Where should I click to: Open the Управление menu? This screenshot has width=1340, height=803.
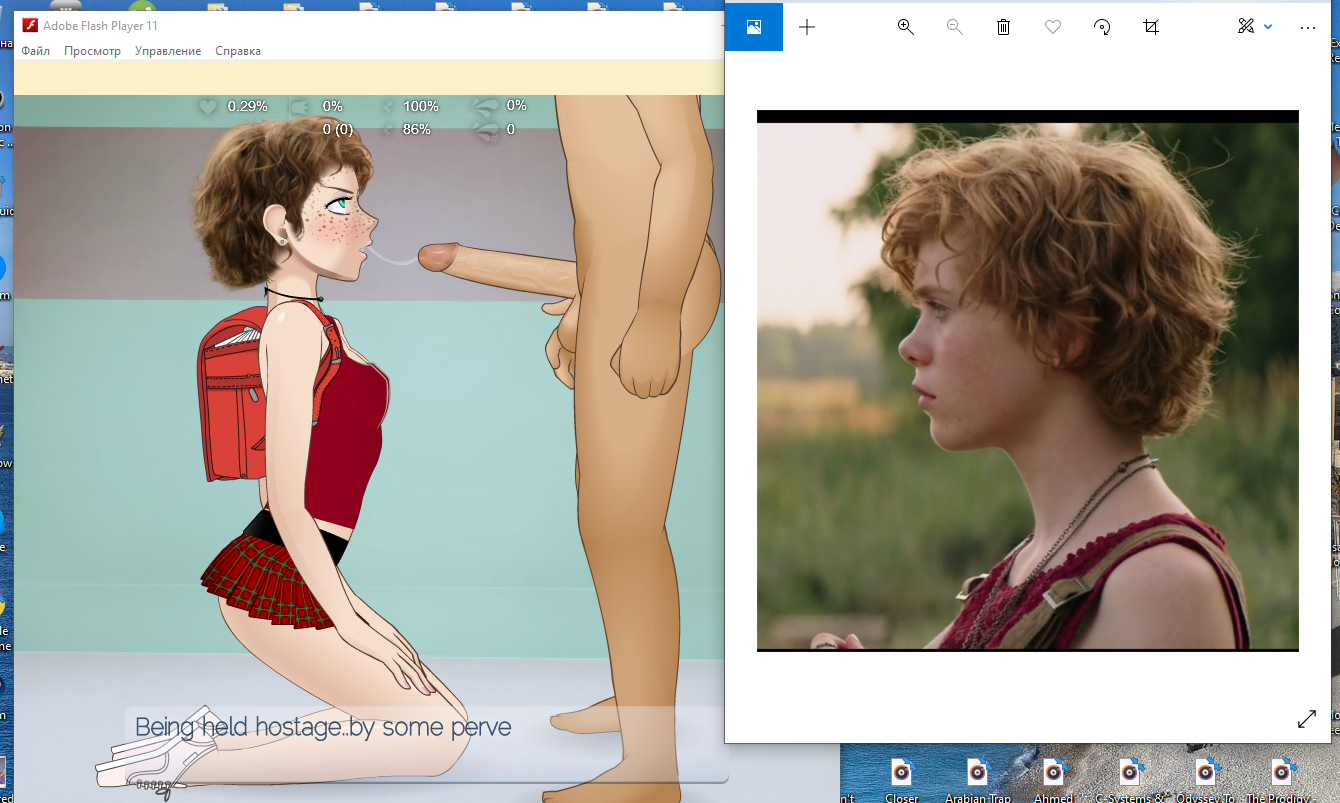tap(168, 50)
